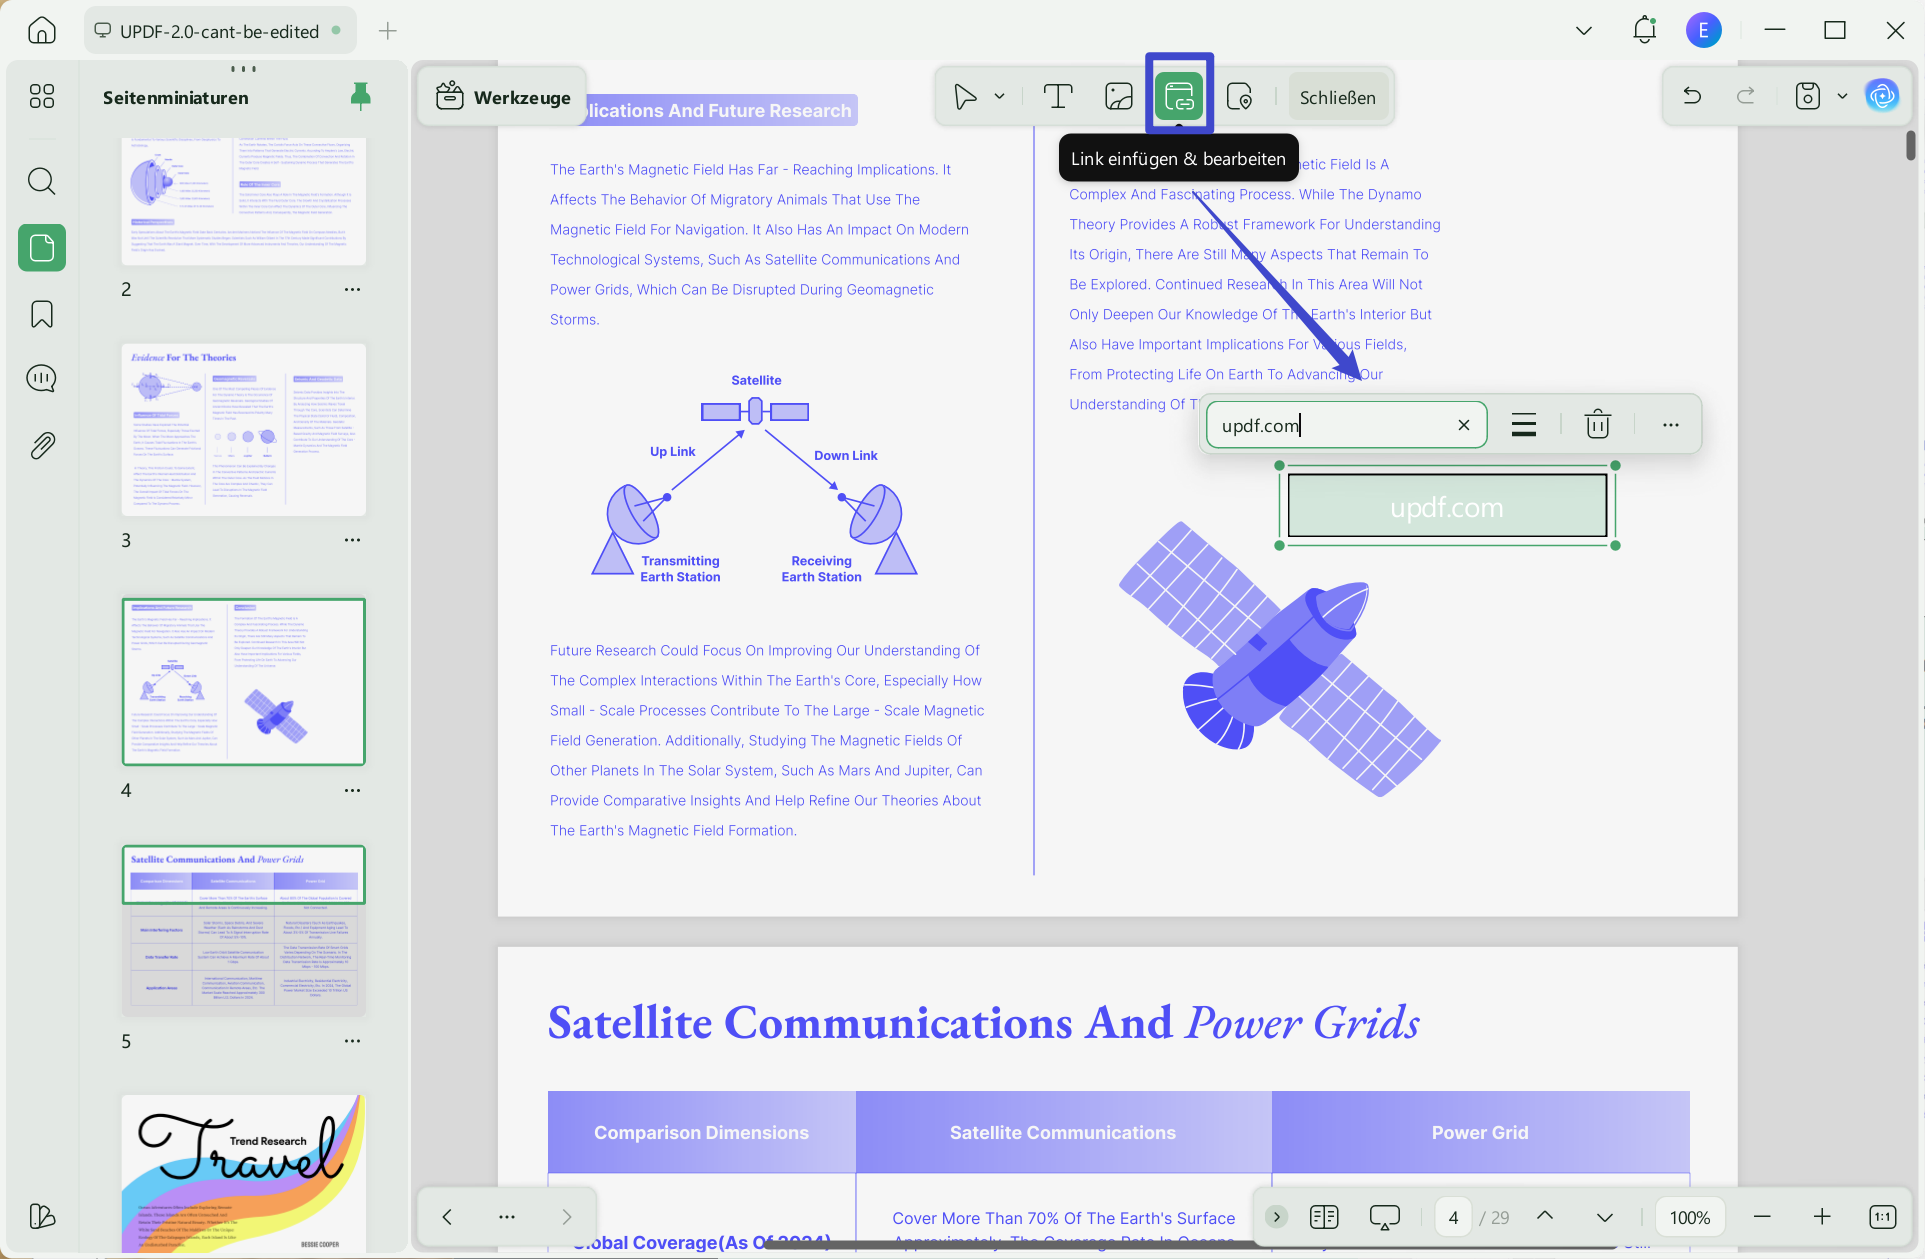1925x1259 pixels.
Task: Expand the cursor tool dropdown arrow
Action: click(999, 97)
